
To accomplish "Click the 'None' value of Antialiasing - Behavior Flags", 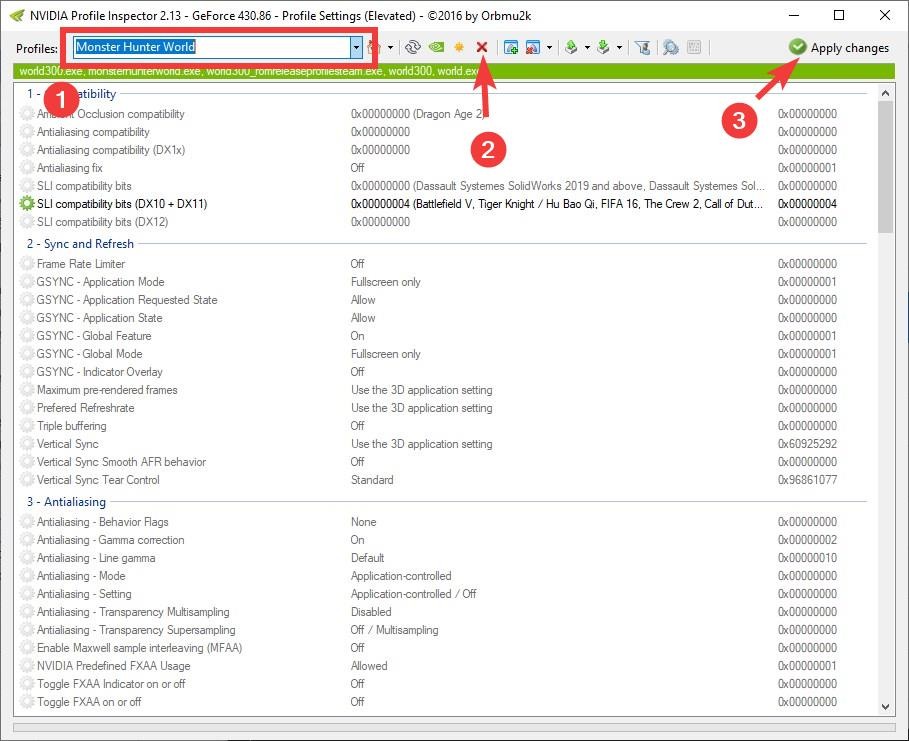I will [x=363, y=522].
